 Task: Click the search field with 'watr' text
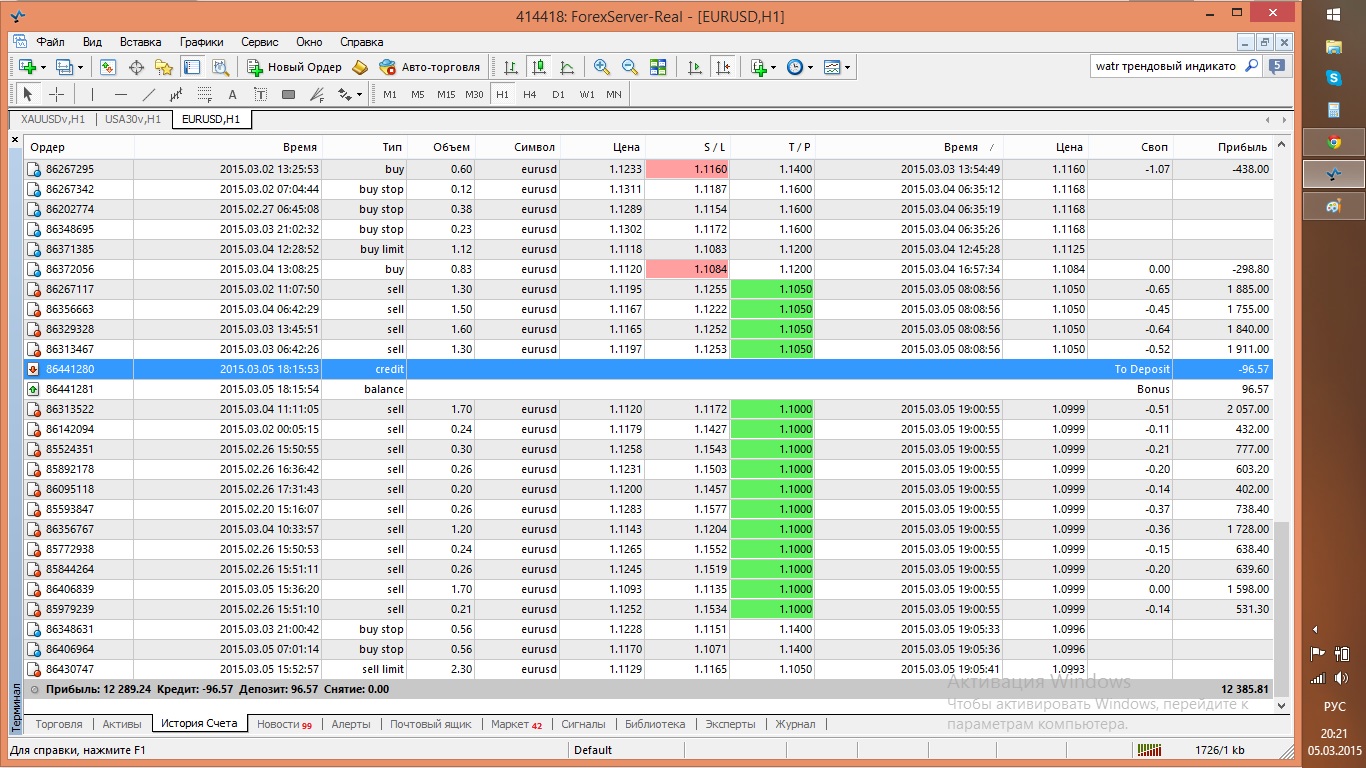click(x=1165, y=66)
